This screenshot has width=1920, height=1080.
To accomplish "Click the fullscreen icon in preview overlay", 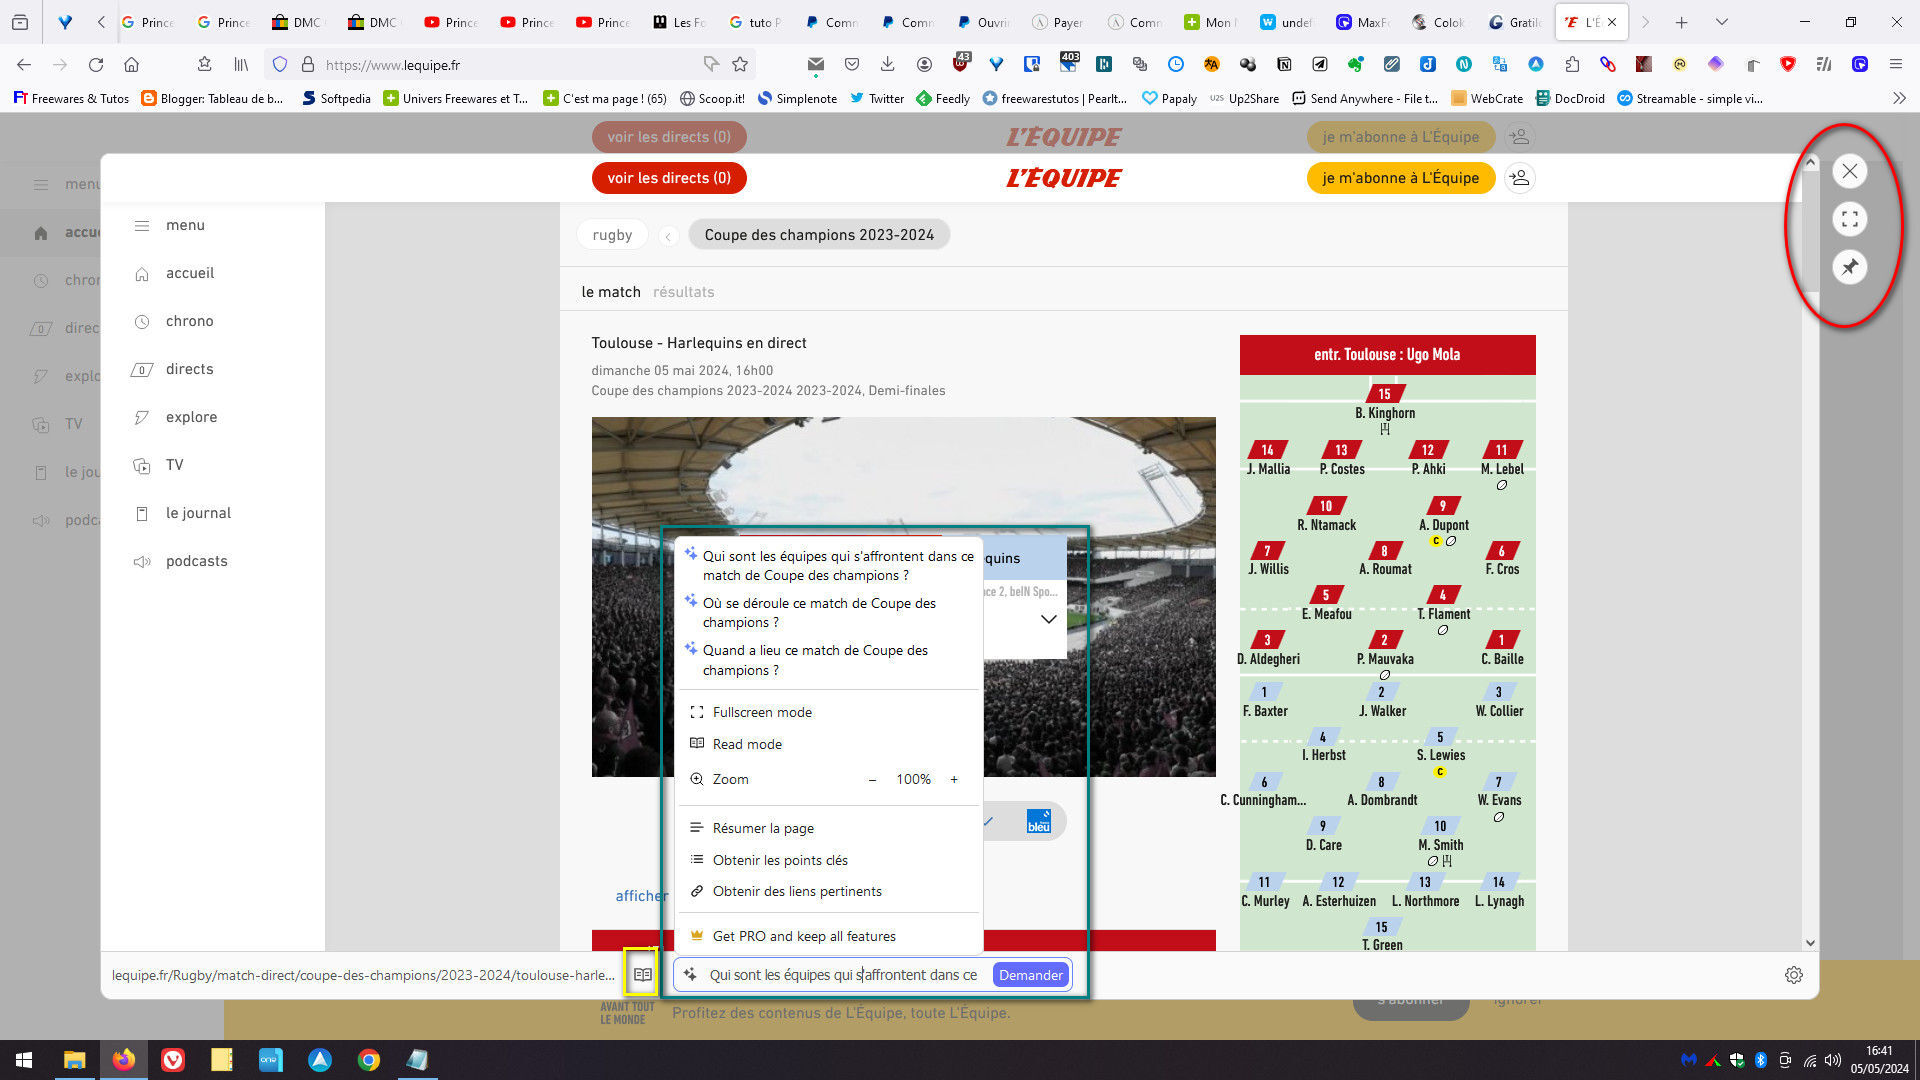I will tap(1849, 219).
